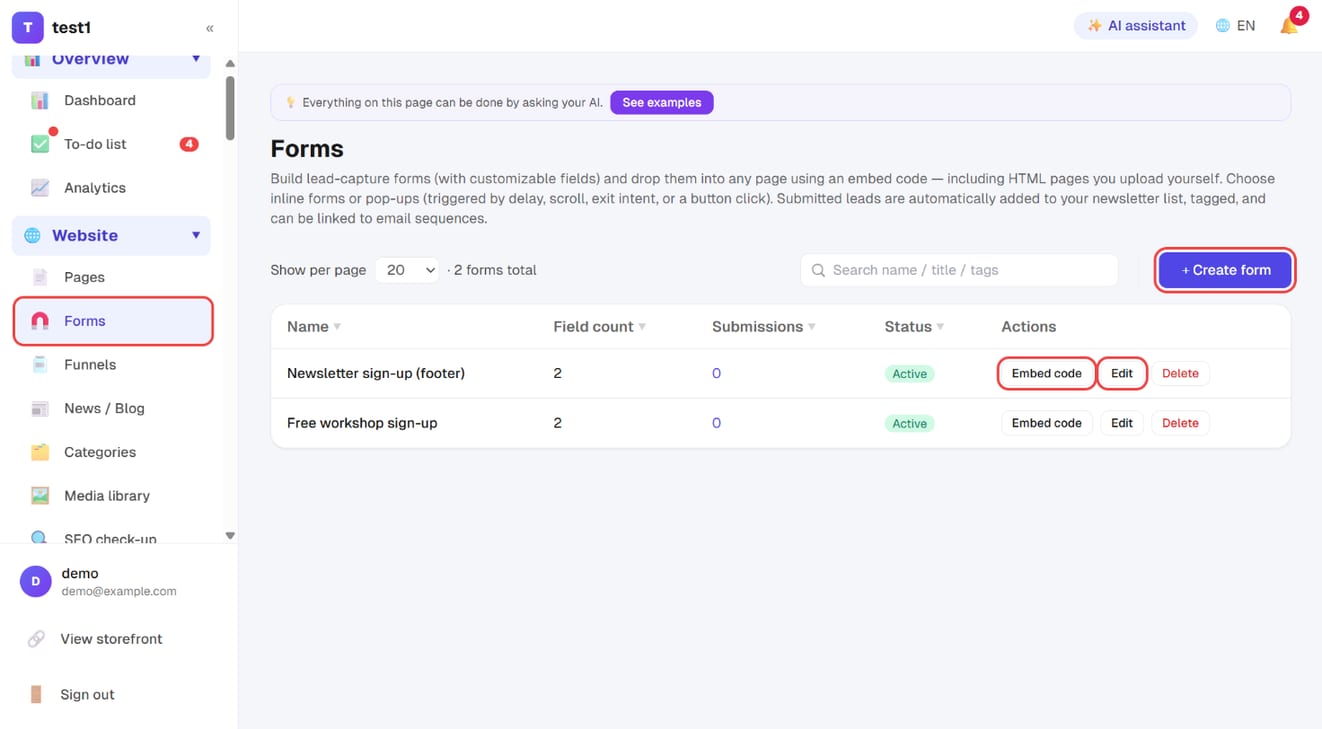1322x729 pixels.
Task: Click the Categories folder icon
Action: 40,452
